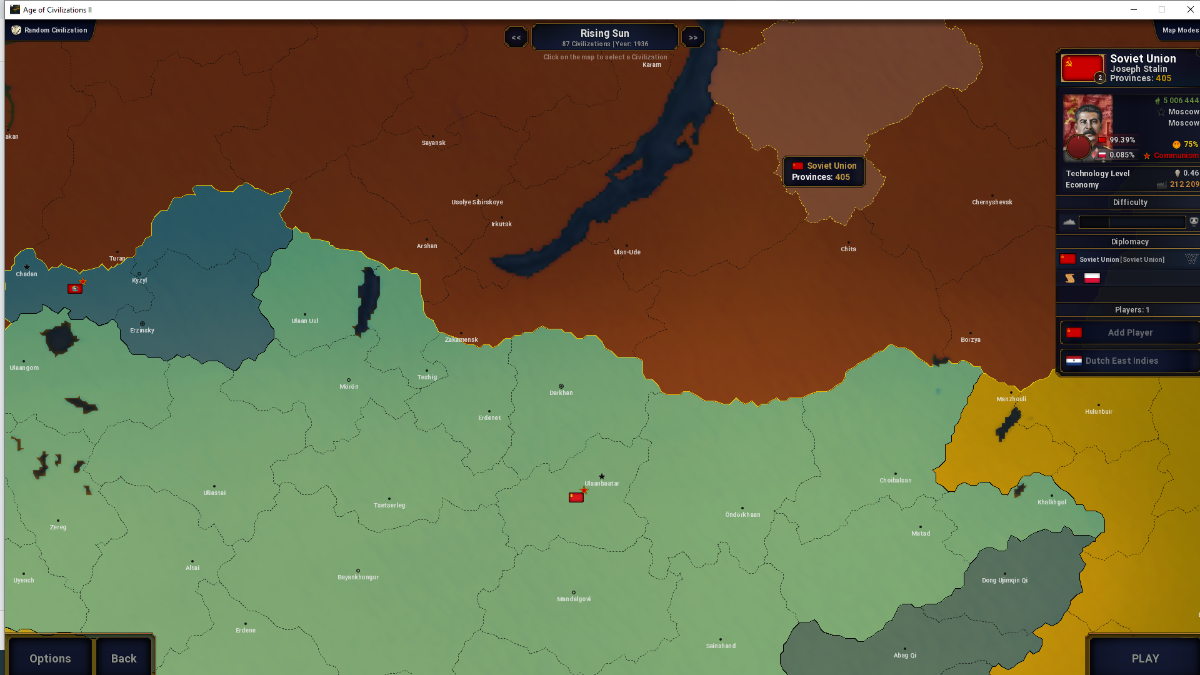Click the Communism ideology star label
Viewport: 1200px width, 675px height.
(1172, 156)
